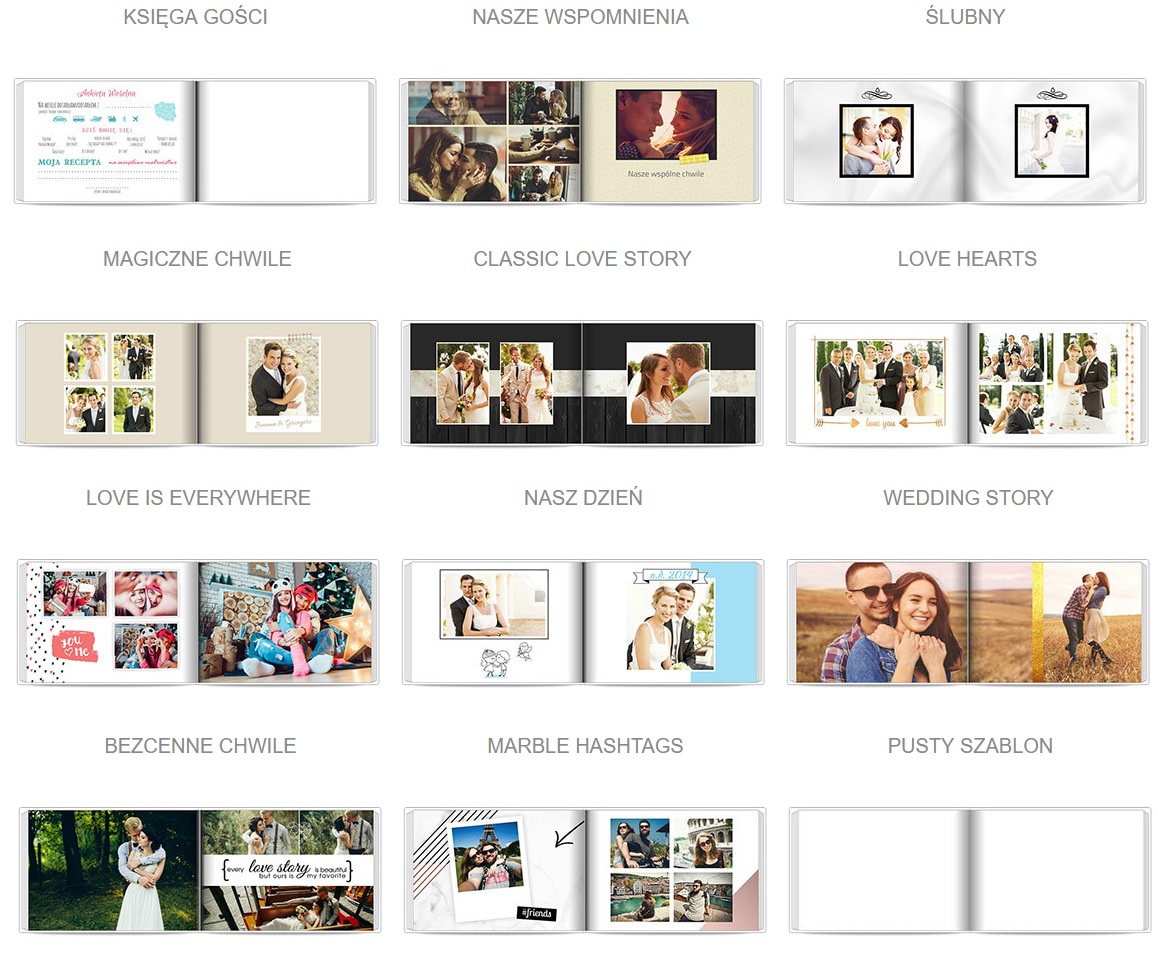Choose the Ślubny album template image
Screen dimensions: 1158x974
click(x=965, y=141)
